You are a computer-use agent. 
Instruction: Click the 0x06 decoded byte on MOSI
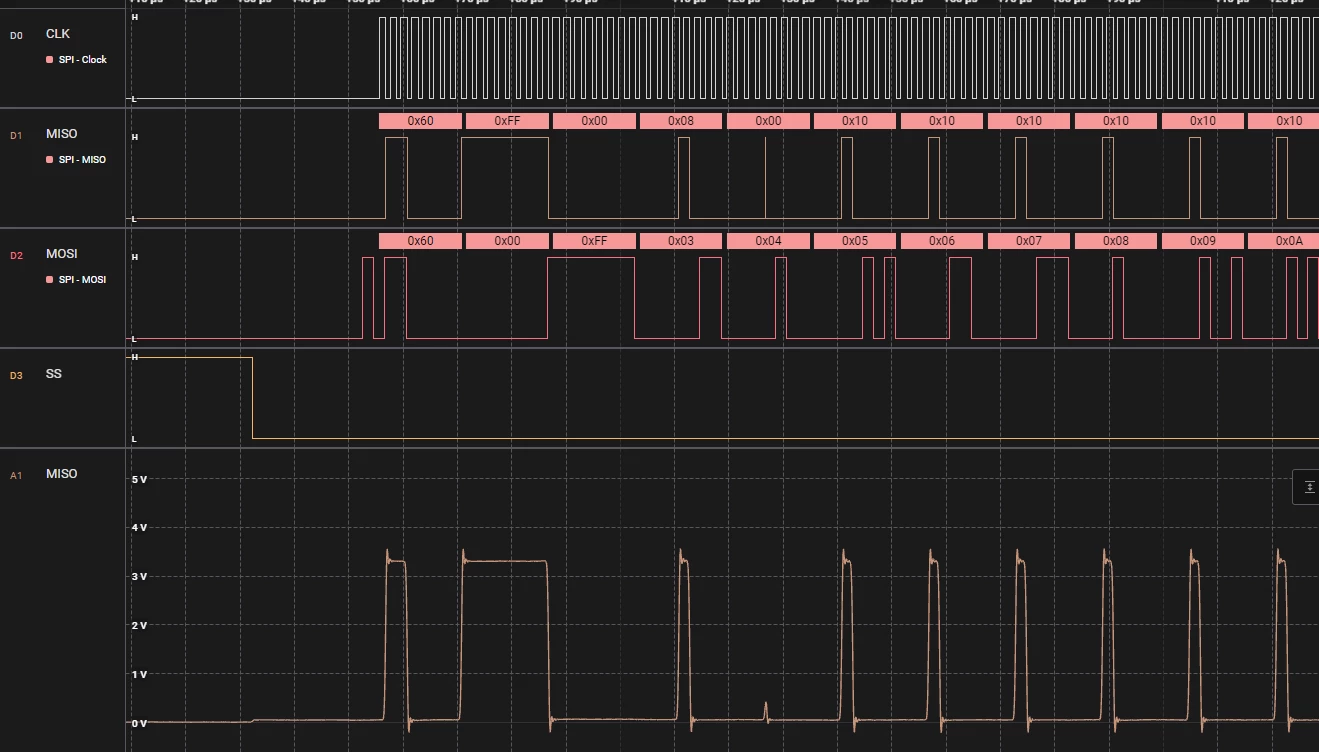(x=942, y=241)
